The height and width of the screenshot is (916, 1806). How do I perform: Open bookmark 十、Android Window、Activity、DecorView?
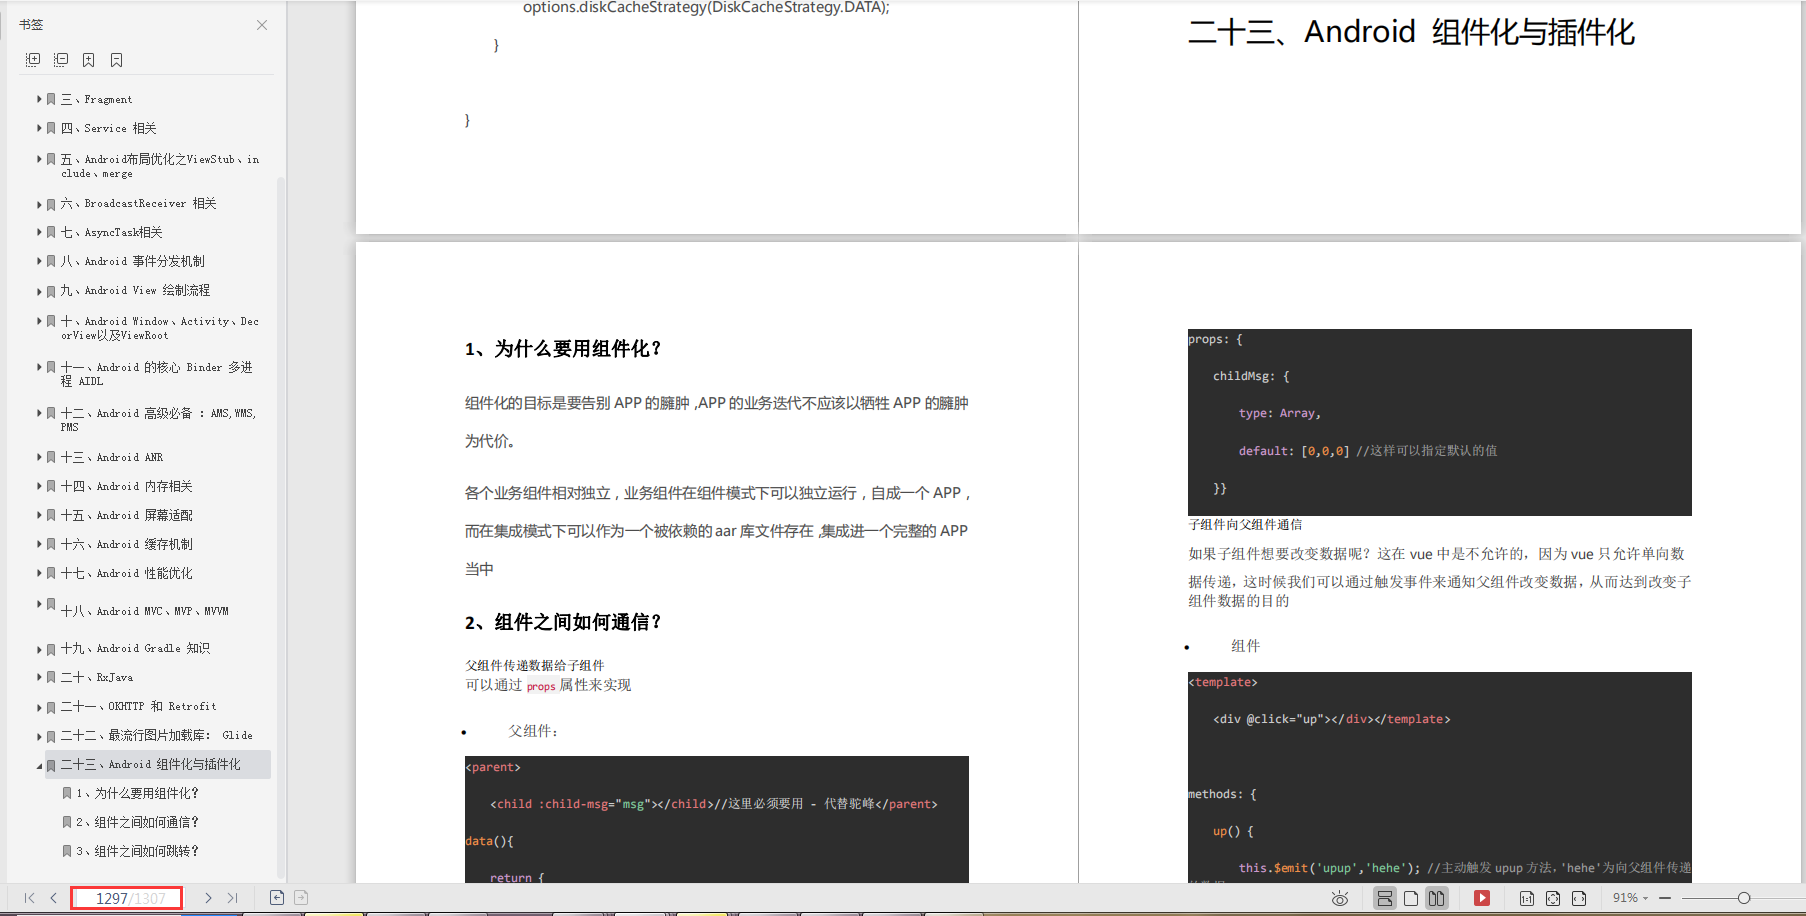(x=160, y=328)
